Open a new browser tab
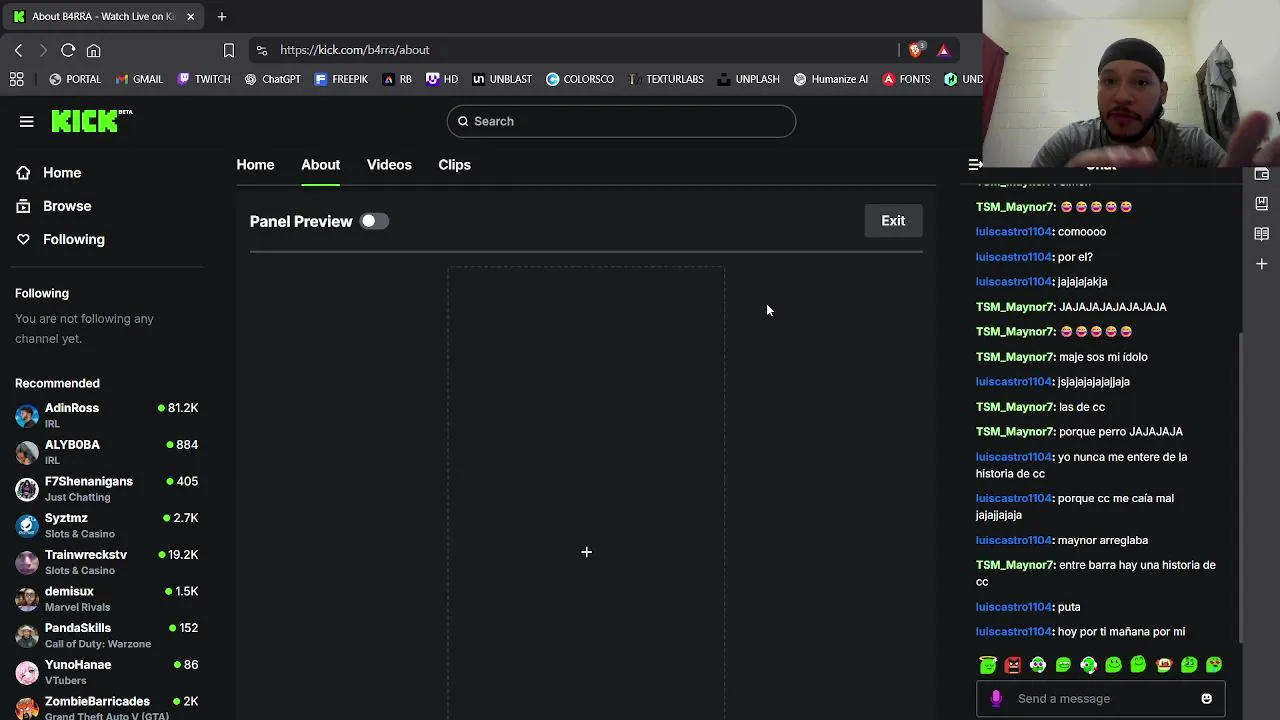Screen dimensions: 1280x720 click(x=222, y=16)
